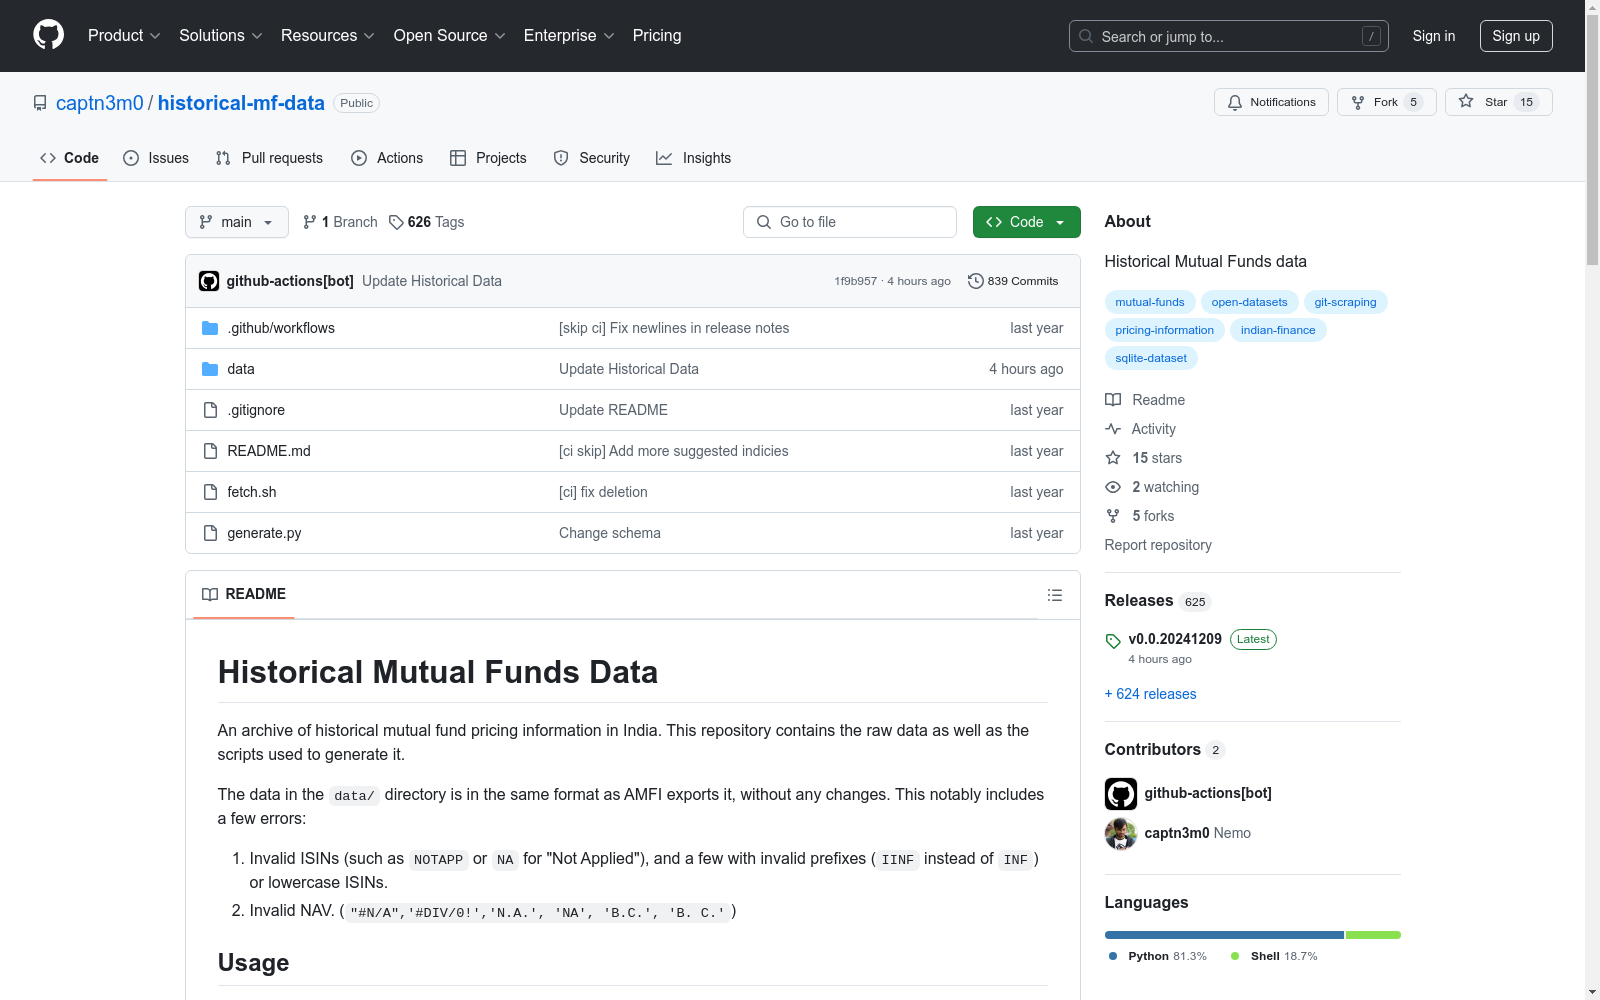This screenshot has height=1000, width=1600.
Task: Click github-actions[bot] contributor avatar
Action: [x=1121, y=794]
